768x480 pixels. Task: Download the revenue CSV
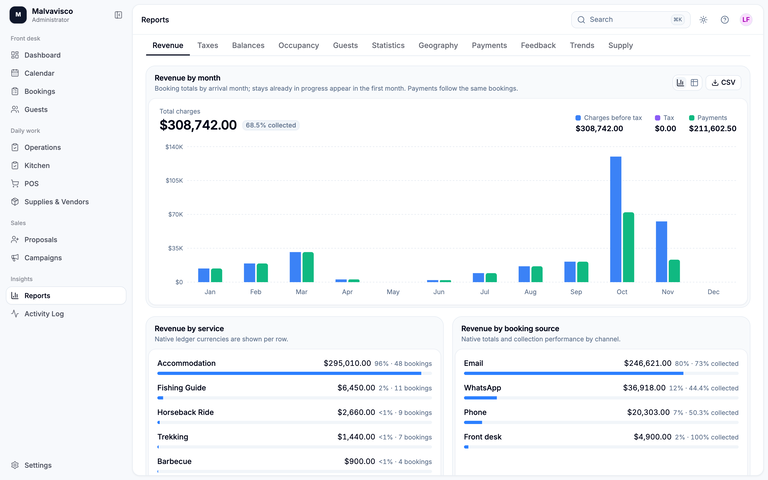tap(723, 83)
